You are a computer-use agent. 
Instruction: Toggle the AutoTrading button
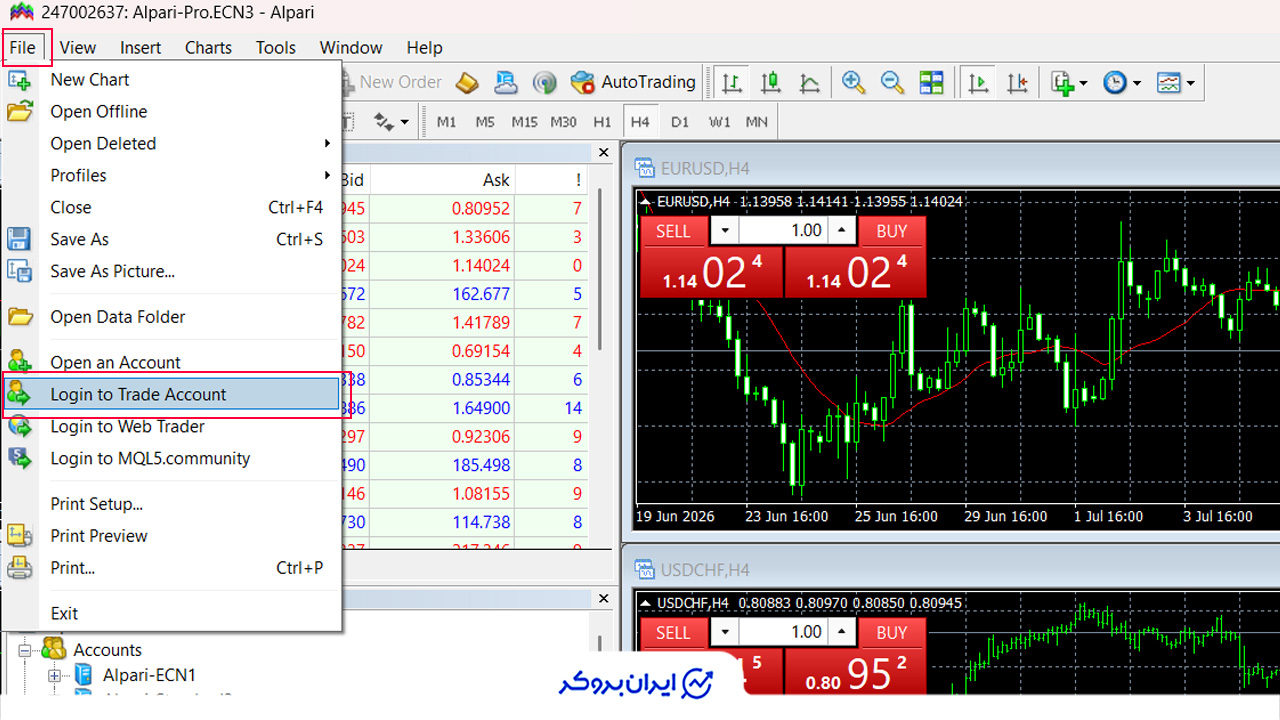(x=633, y=82)
